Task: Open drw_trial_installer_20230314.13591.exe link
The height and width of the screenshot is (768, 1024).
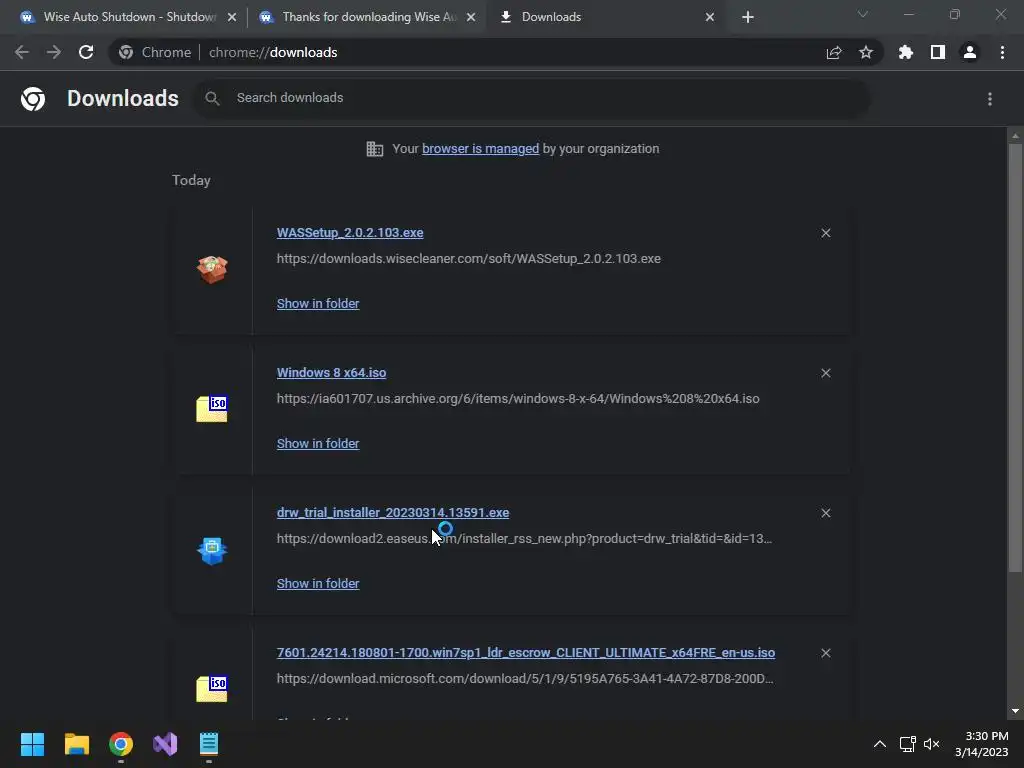Action: pyautogui.click(x=393, y=513)
